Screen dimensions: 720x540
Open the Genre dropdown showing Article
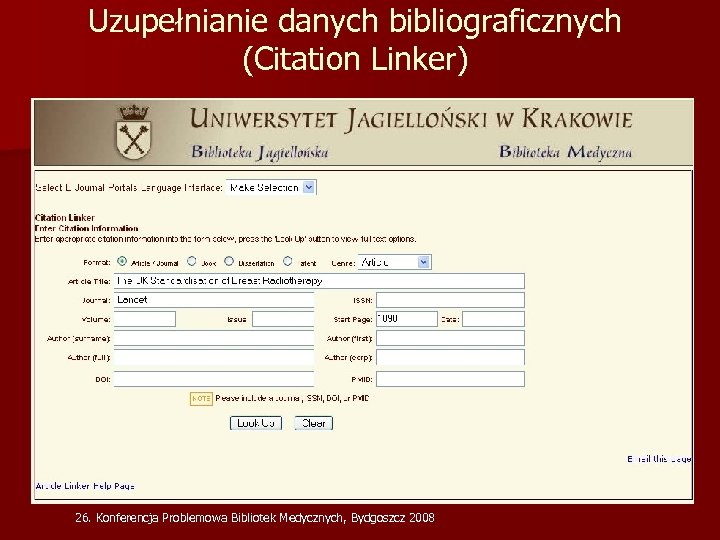point(394,262)
